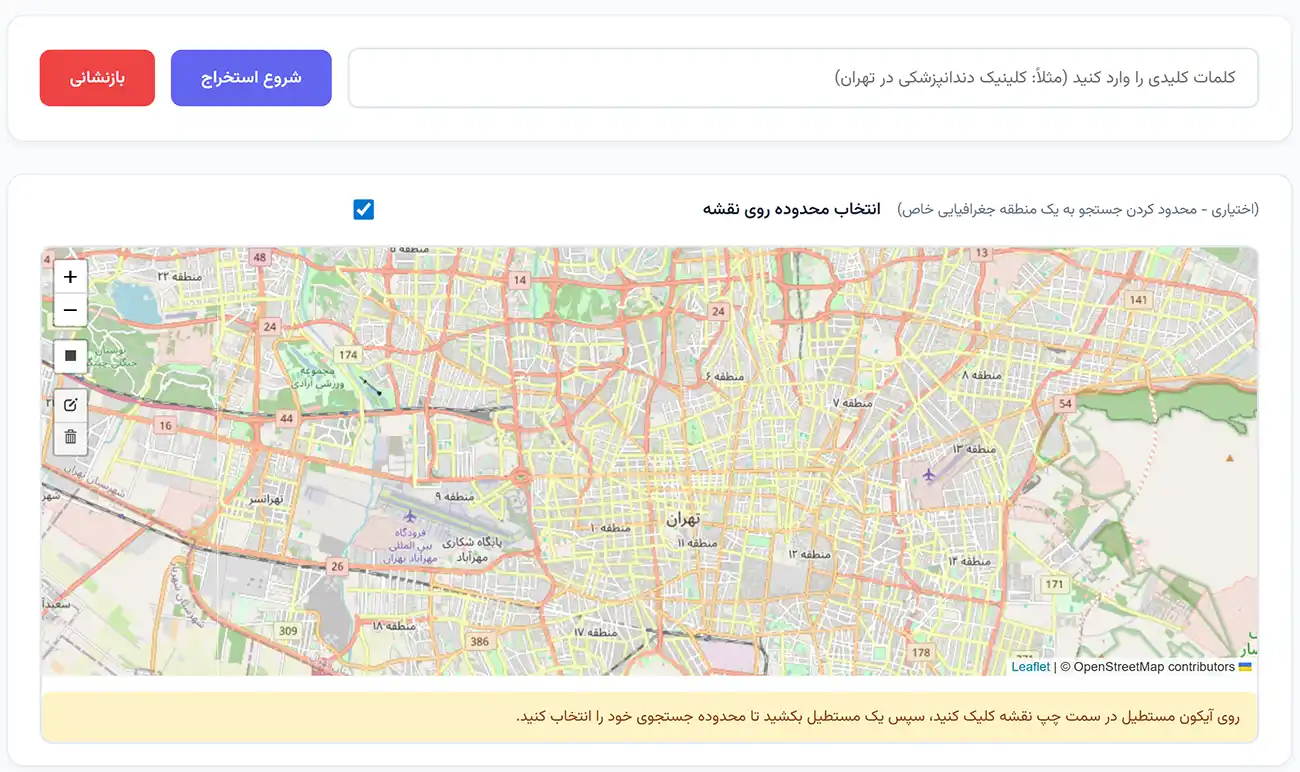This screenshot has width=1300, height=772.
Task: Click road shield 174 on map
Action: pyautogui.click(x=348, y=355)
